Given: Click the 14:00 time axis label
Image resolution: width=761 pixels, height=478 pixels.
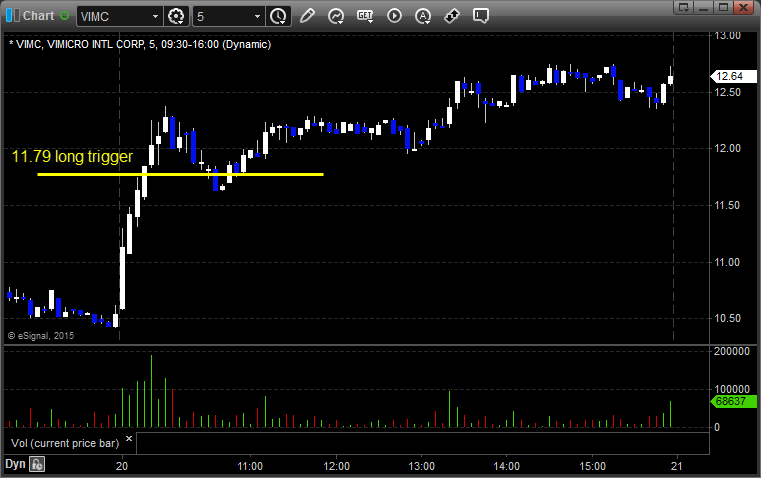Looking at the screenshot, I should pyautogui.click(x=507, y=466).
